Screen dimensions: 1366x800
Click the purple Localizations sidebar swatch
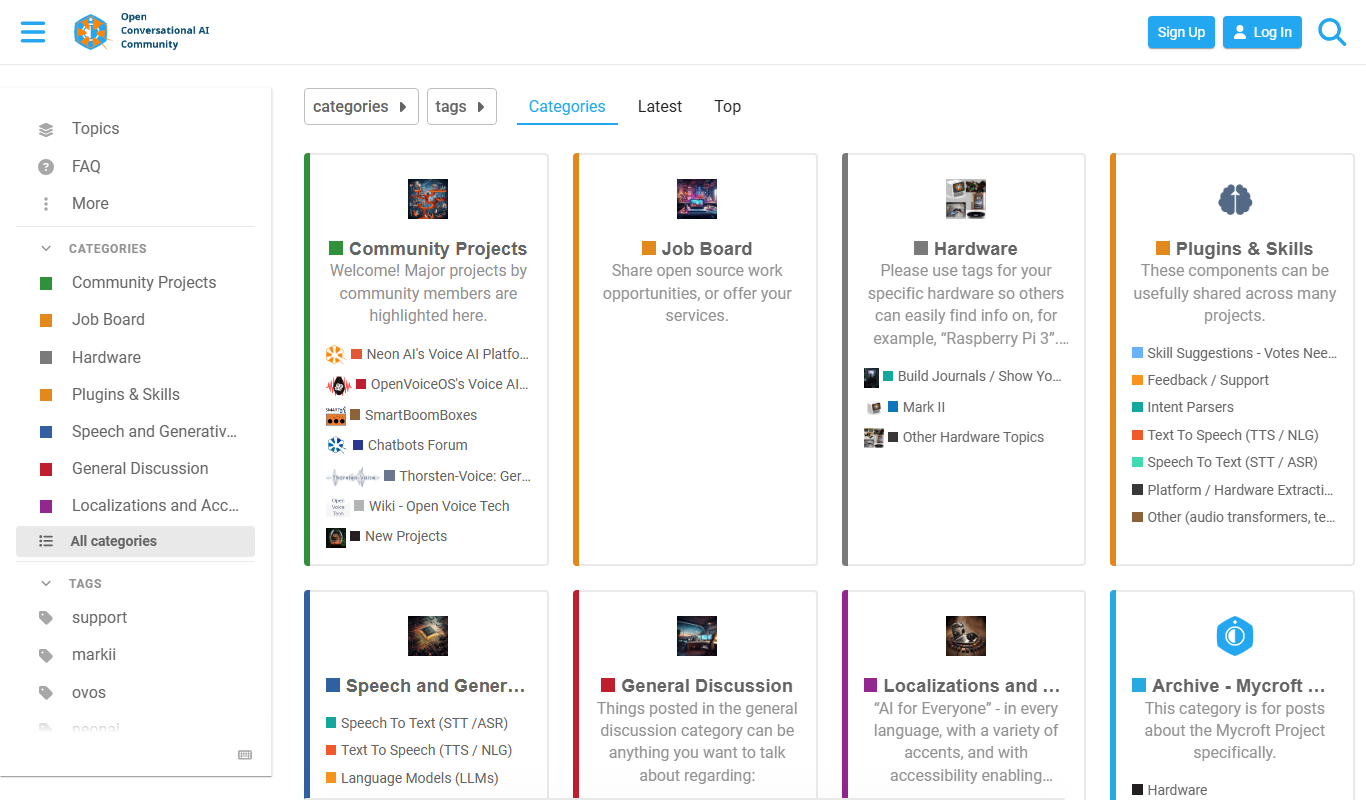[46, 506]
